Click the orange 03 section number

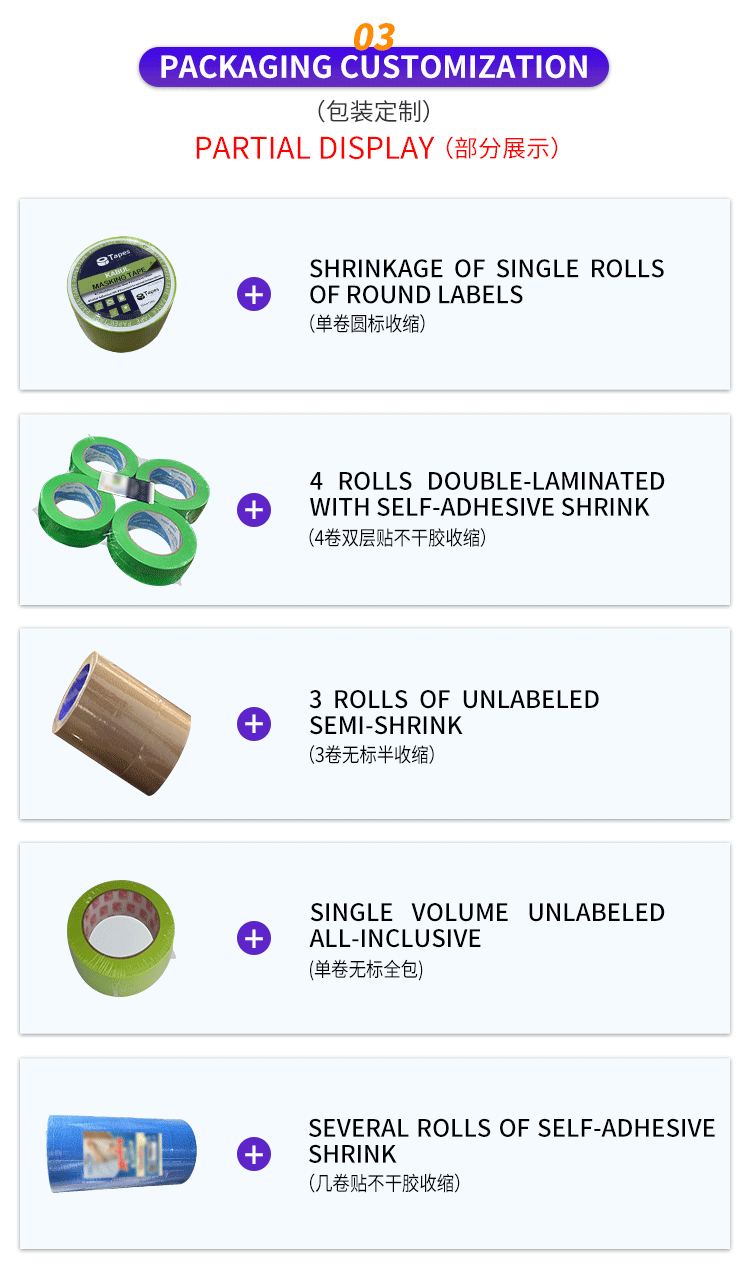(374, 37)
